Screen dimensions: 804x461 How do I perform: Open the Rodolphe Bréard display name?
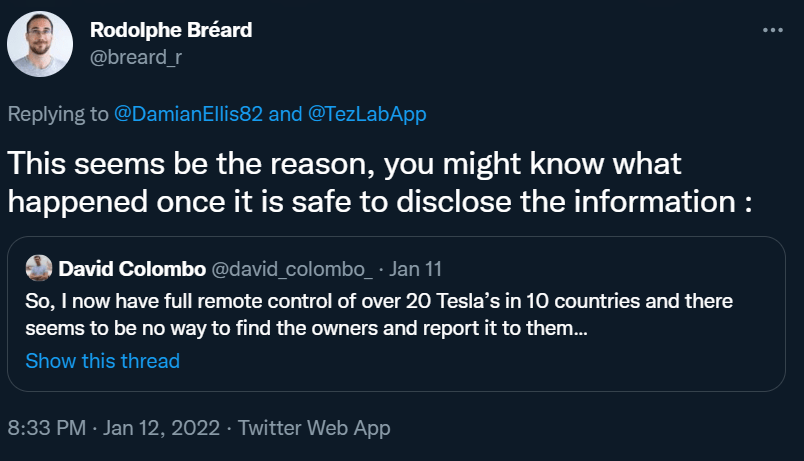point(171,30)
